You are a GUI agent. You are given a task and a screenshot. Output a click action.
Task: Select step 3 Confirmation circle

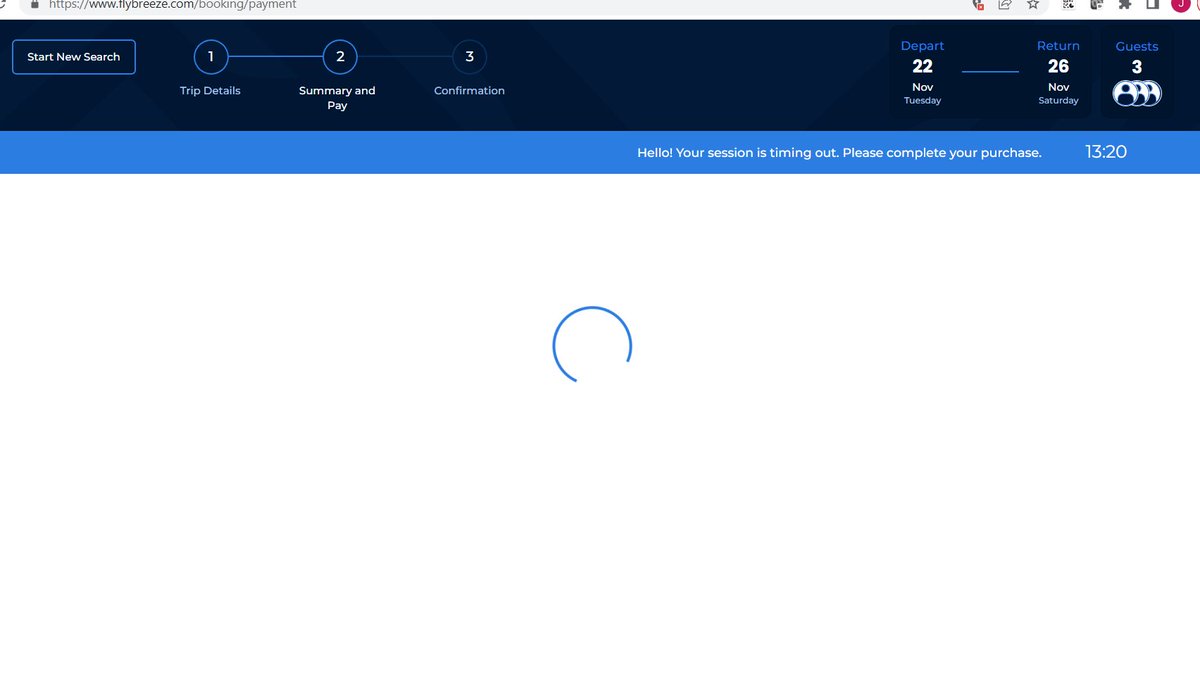tap(470, 57)
